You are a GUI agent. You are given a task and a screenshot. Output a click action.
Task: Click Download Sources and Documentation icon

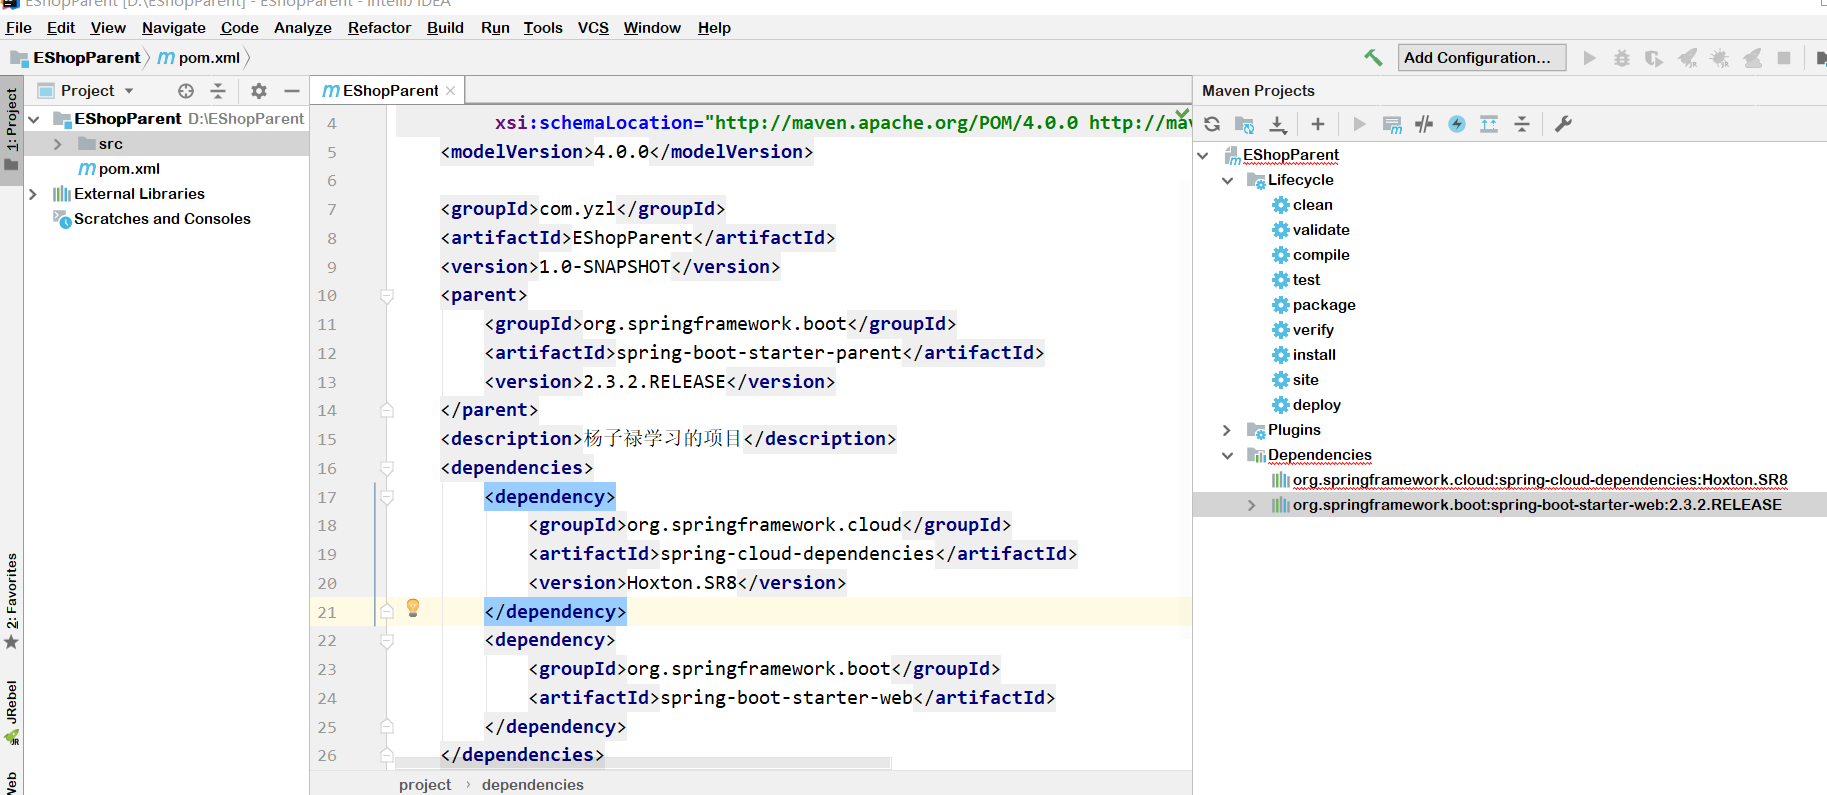(x=1278, y=124)
